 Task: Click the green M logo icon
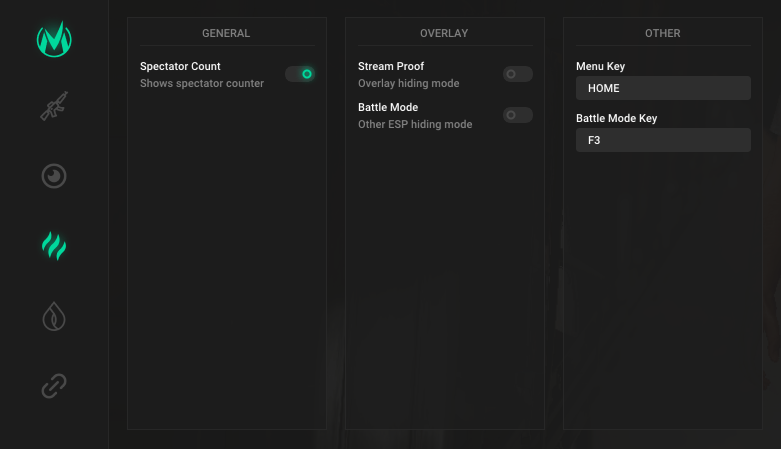point(54,39)
